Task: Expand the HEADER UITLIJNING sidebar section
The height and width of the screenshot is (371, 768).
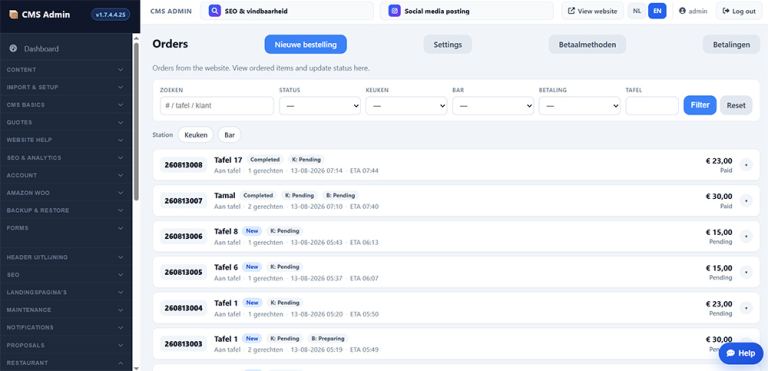Action: pos(66,257)
